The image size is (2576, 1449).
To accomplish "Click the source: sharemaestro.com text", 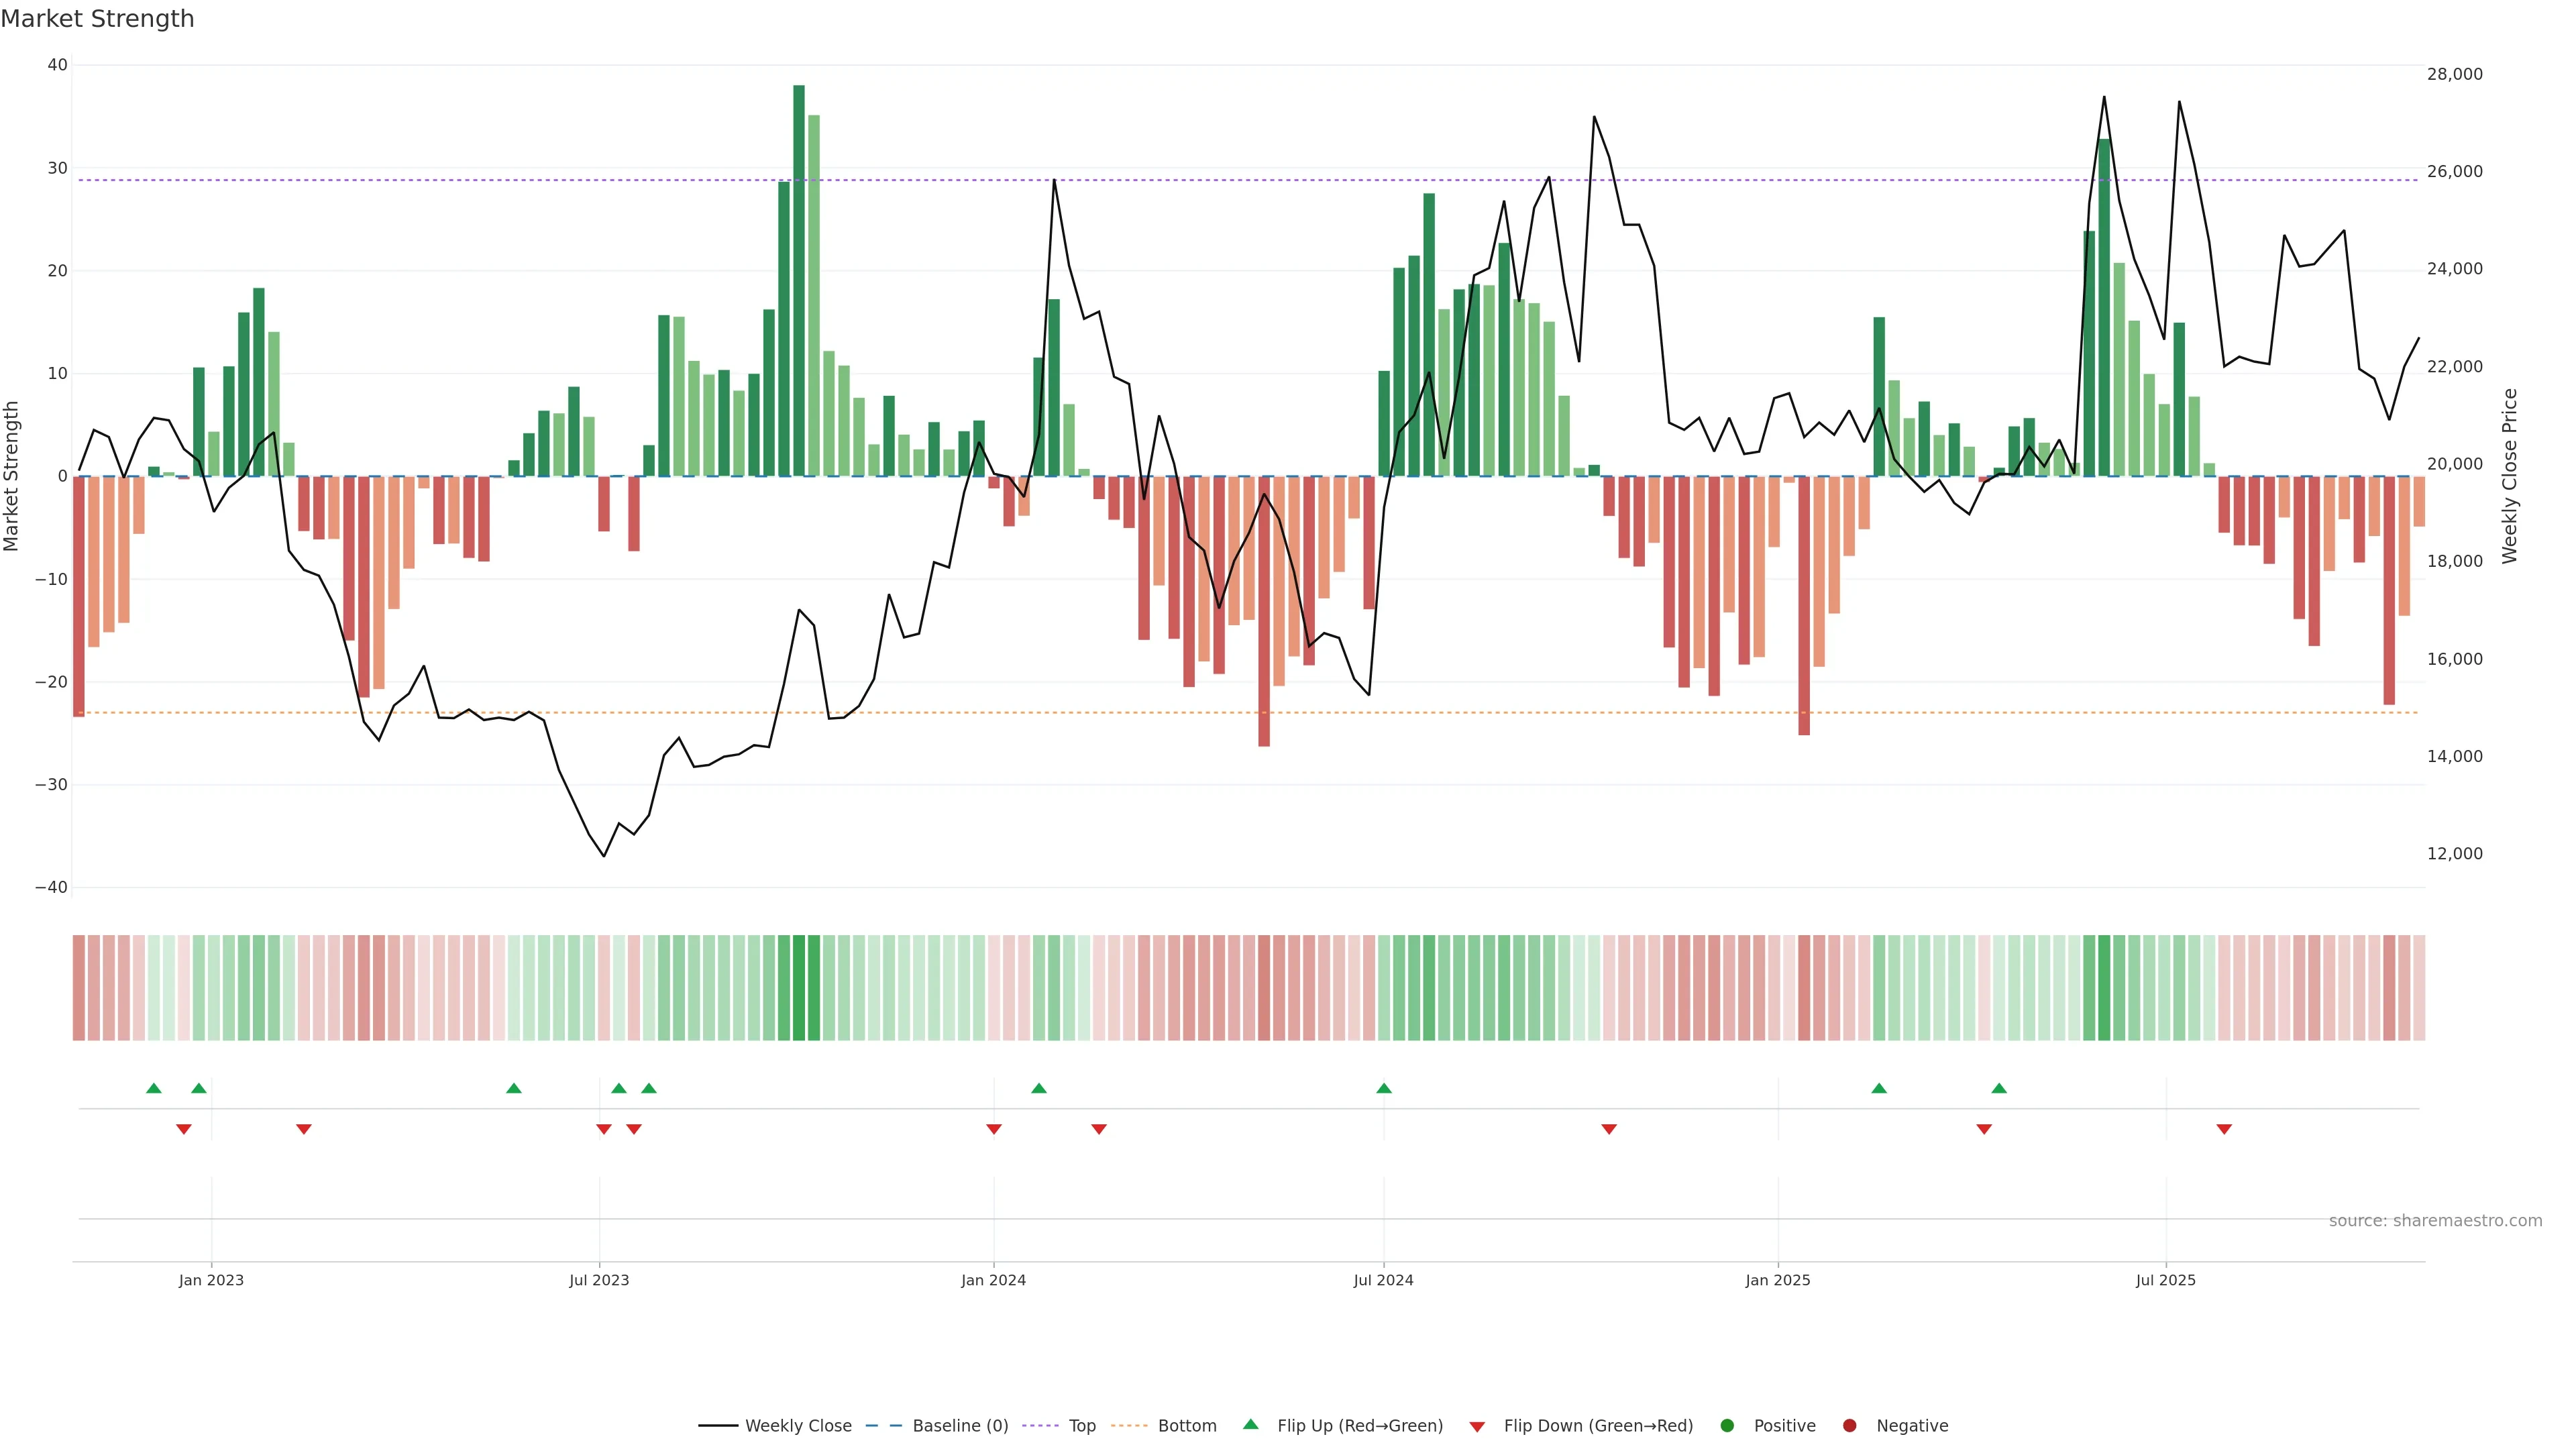I will [2435, 1221].
